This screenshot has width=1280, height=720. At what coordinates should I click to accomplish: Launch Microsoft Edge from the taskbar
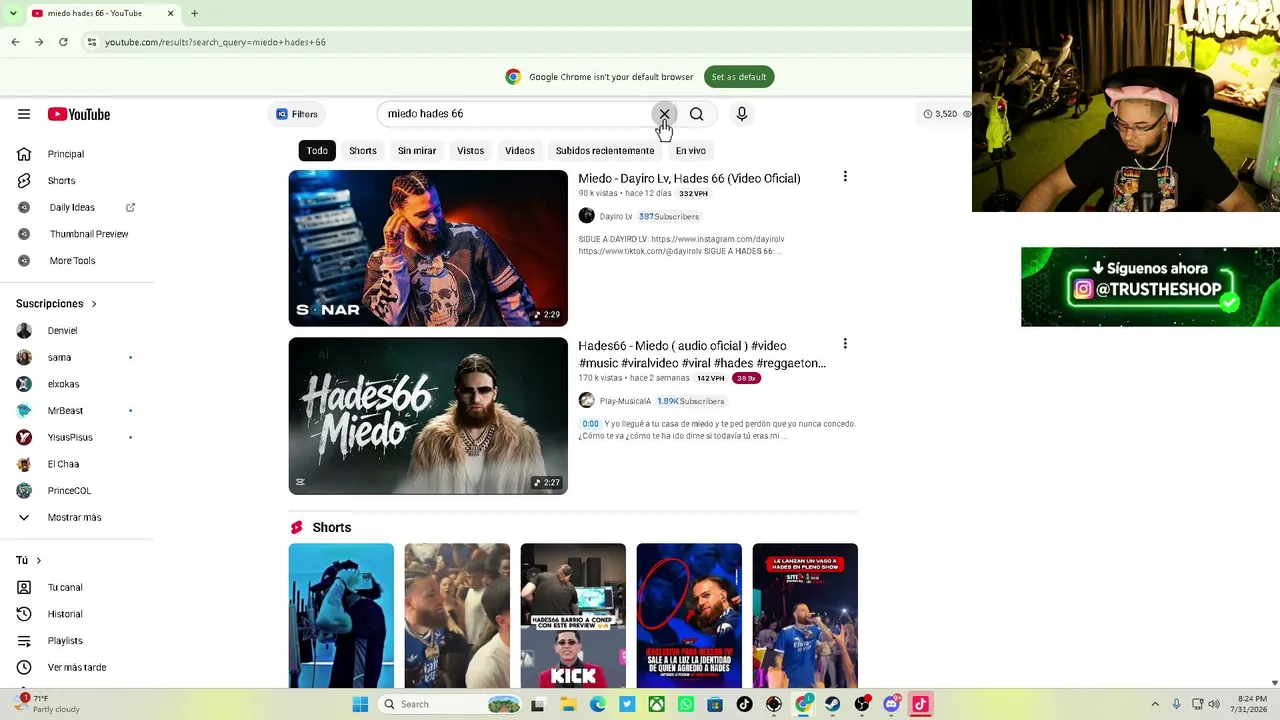point(598,704)
